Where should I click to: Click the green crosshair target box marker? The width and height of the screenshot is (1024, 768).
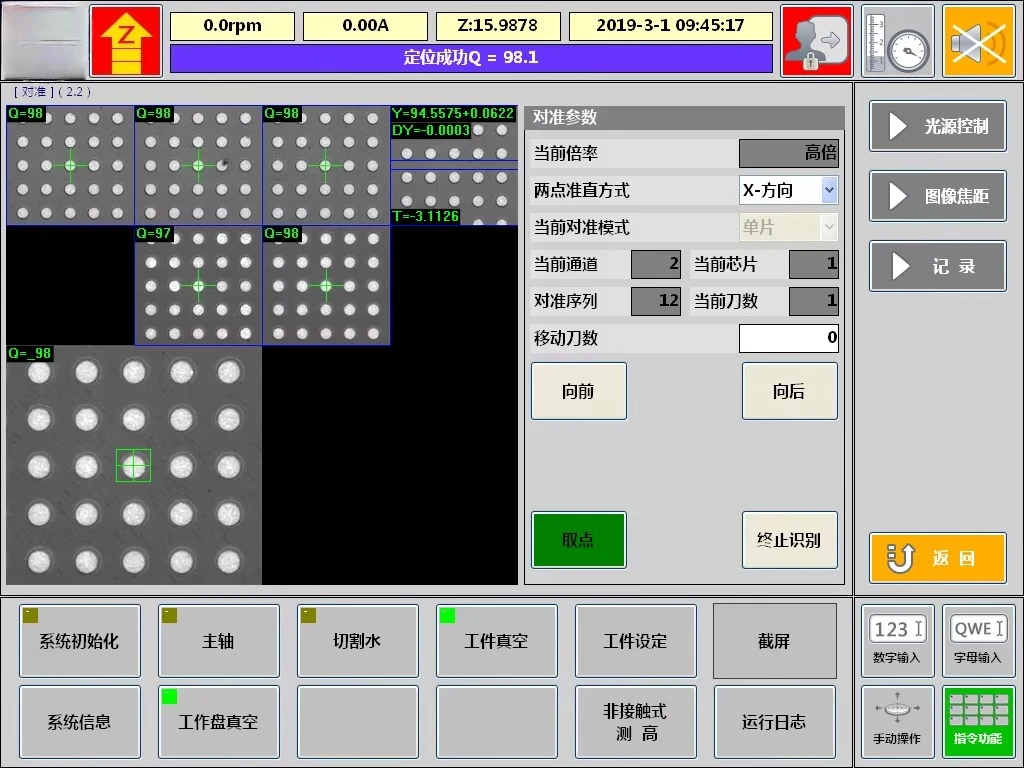click(x=133, y=466)
